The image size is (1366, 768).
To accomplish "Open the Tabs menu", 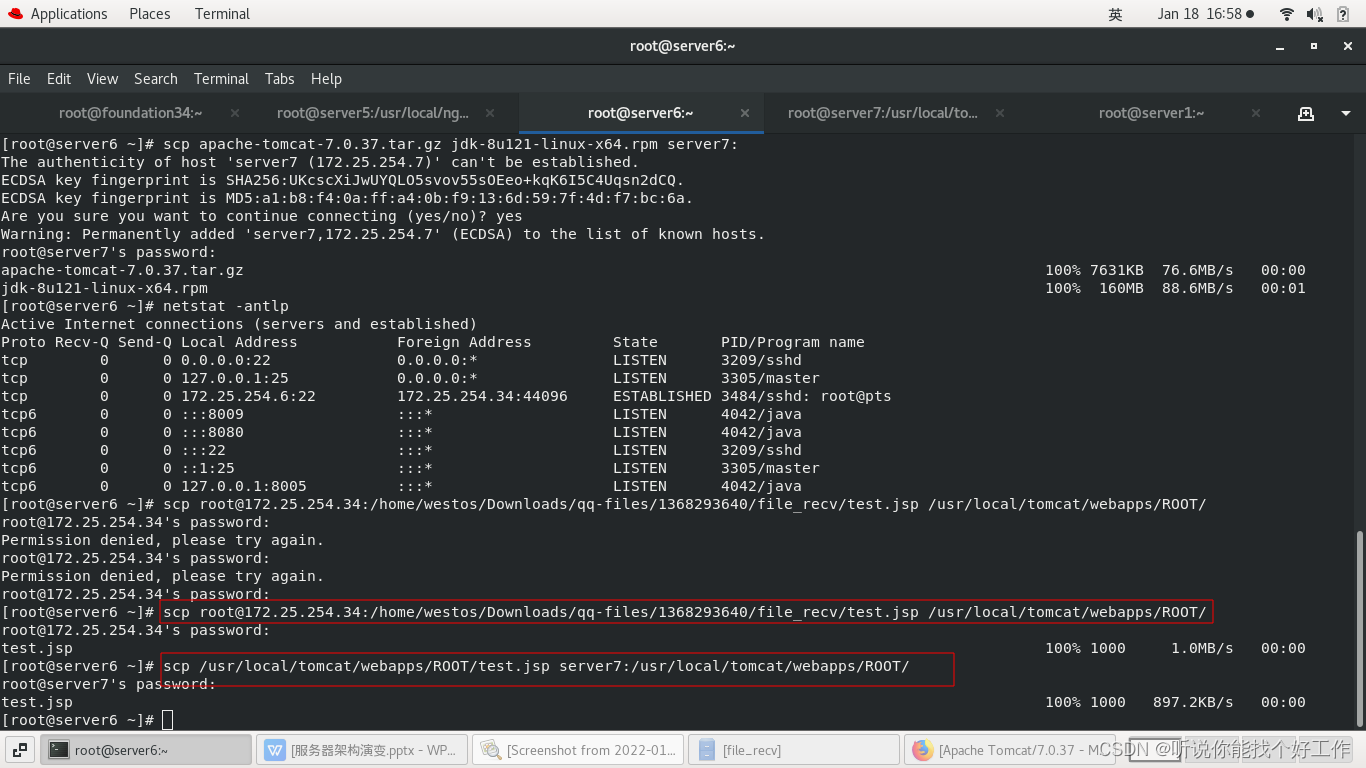I will 279,79.
